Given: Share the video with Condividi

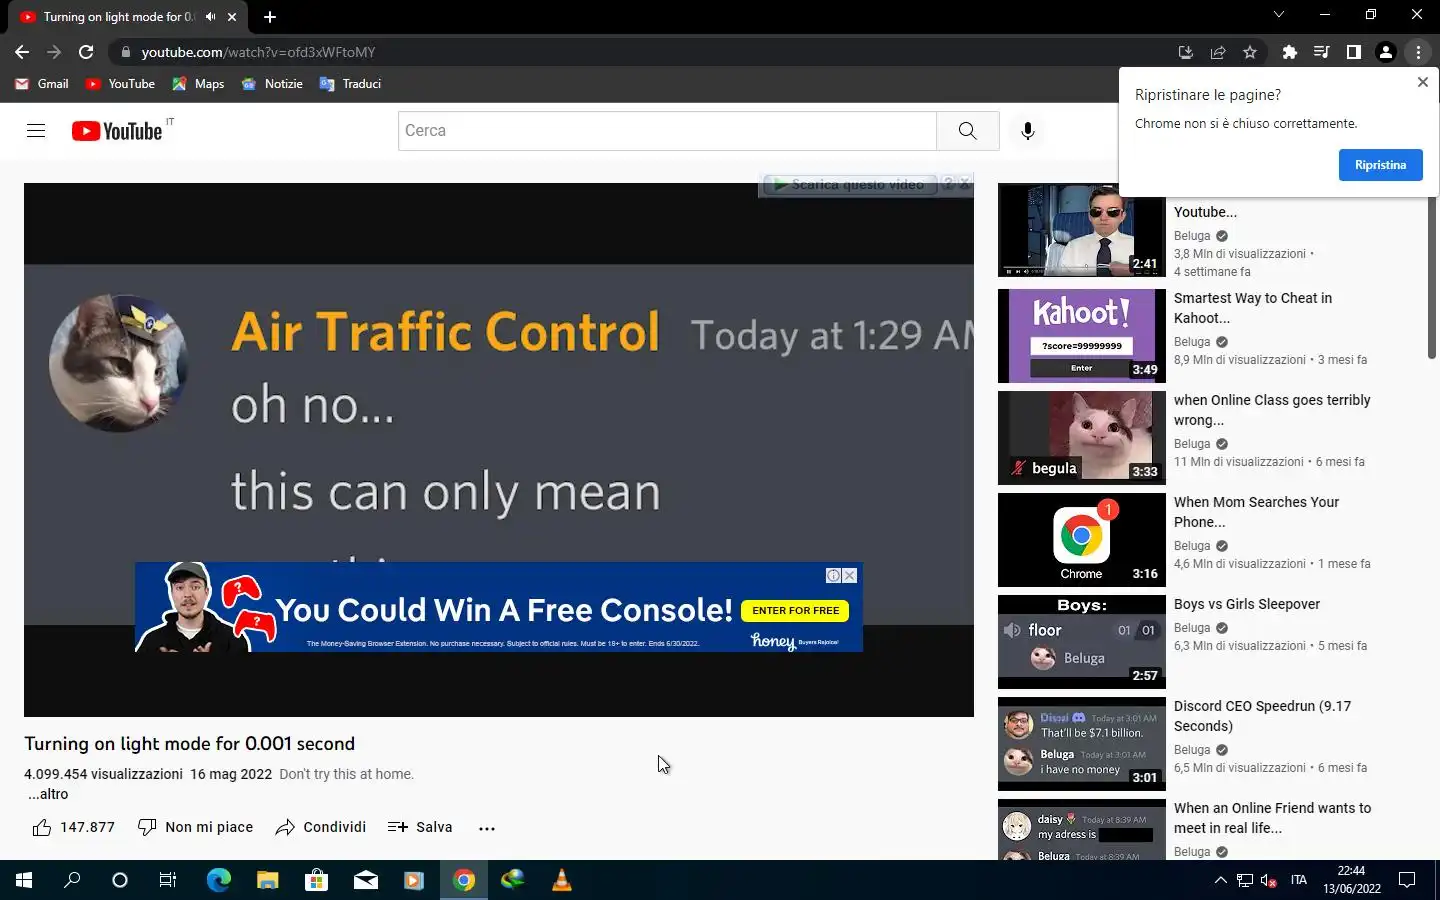Looking at the screenshot, I should tap(321, 827).
